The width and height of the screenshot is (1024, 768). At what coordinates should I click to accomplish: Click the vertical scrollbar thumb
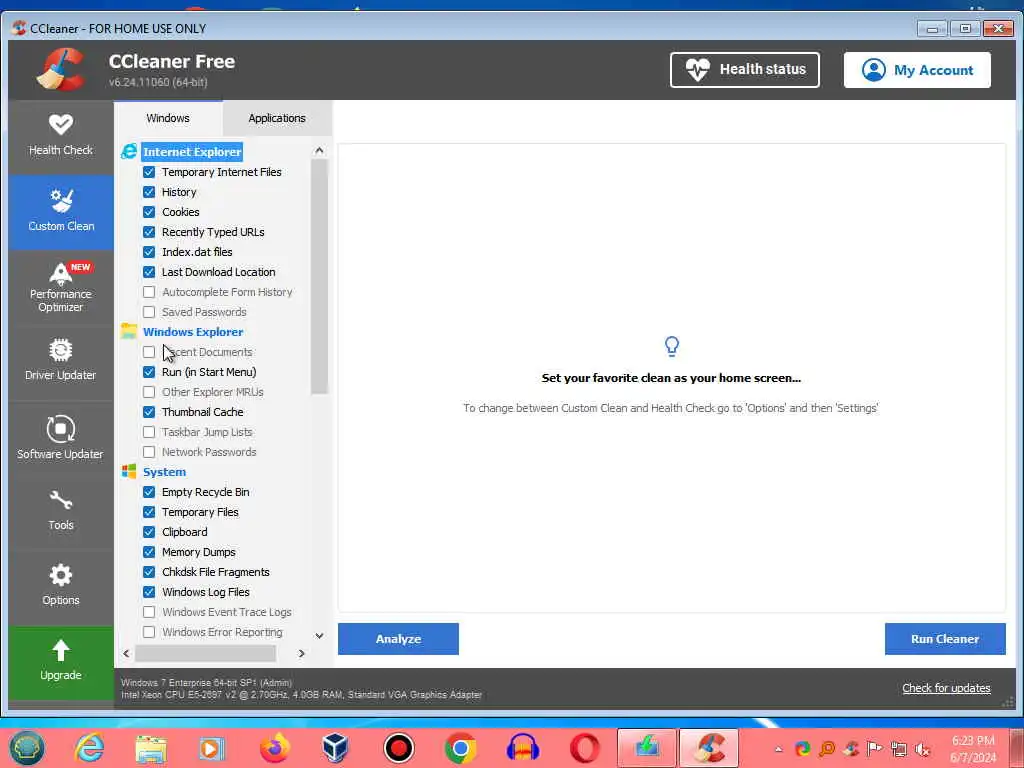click(x=319, y=277)
